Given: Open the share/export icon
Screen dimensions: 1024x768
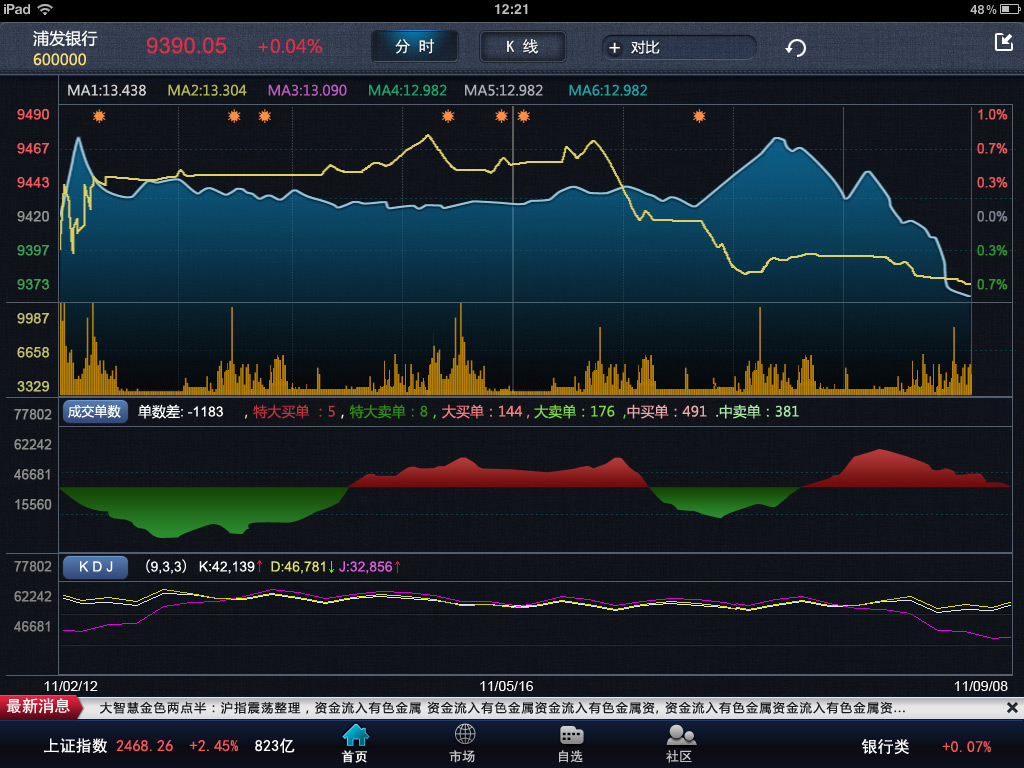Looking at the screenshot, I should (x=1003, y=42).
